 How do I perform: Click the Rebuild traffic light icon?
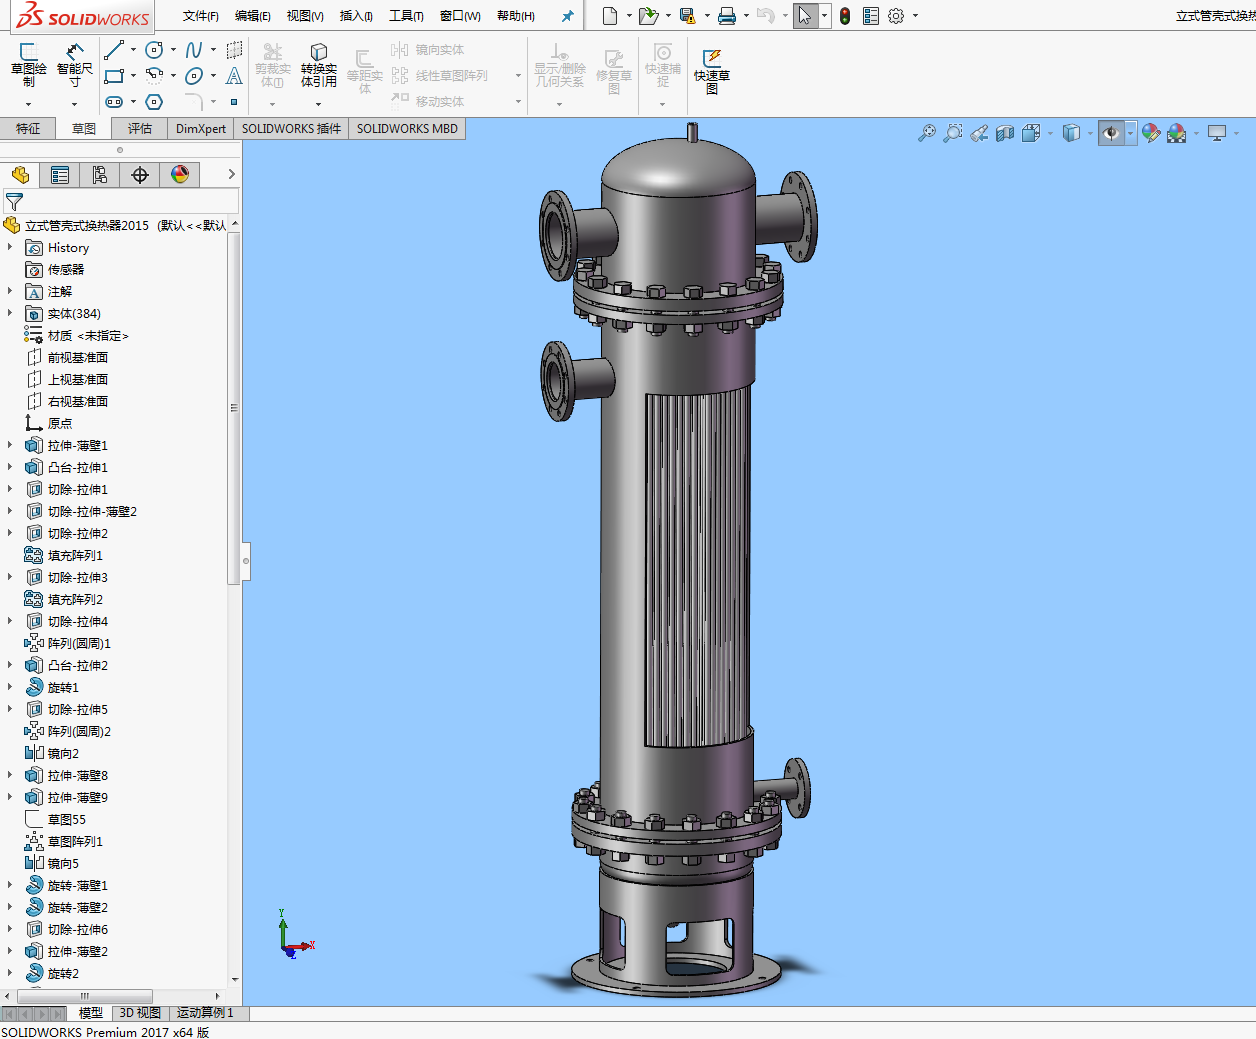pyautogui.click(x=845, y=16)
